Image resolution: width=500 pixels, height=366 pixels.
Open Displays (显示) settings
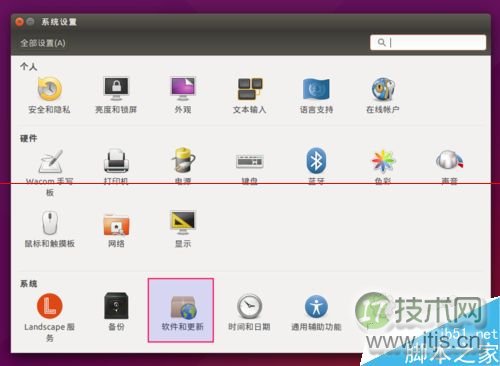(x=183, y=229)
